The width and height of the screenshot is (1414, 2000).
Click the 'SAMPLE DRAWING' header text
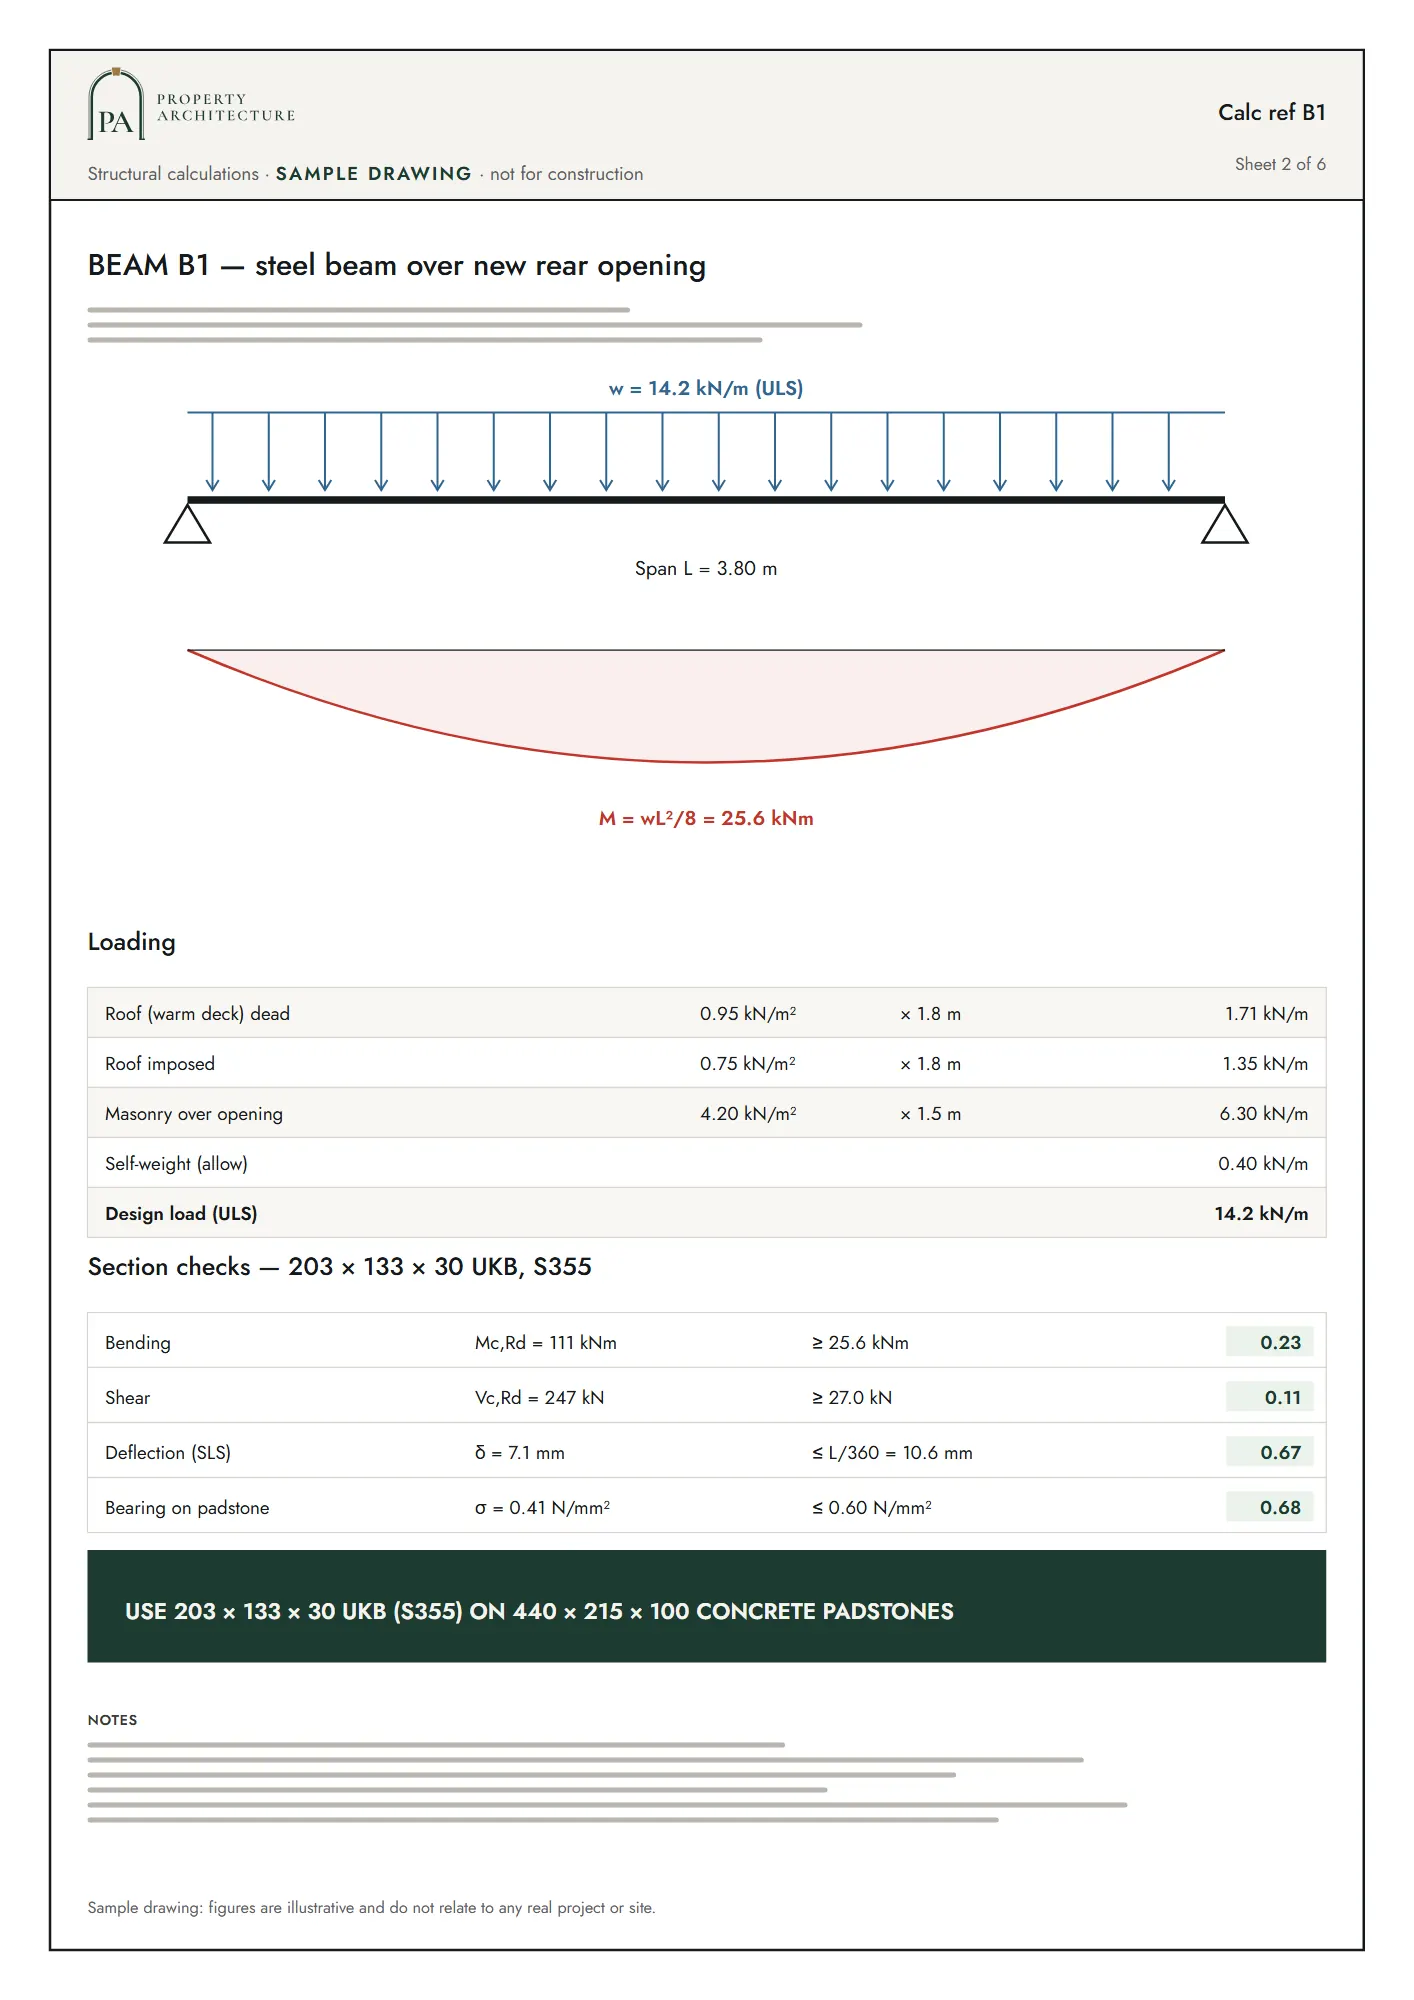(373, 174)
